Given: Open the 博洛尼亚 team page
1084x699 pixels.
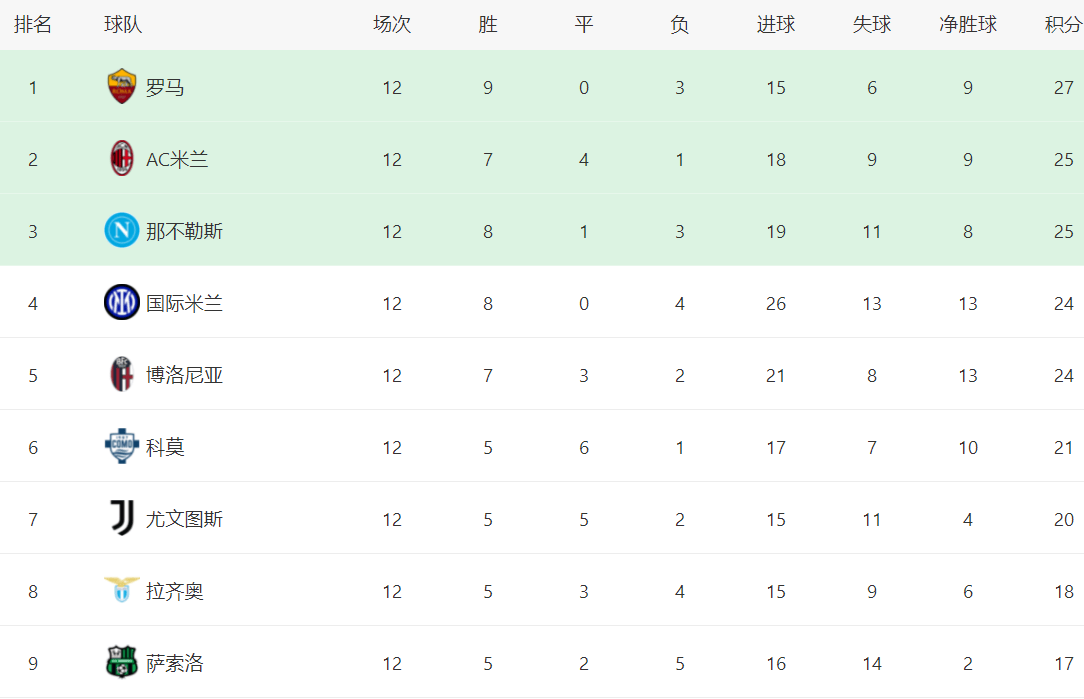Looking at the screenshot, I should click(x=184, y=376).
